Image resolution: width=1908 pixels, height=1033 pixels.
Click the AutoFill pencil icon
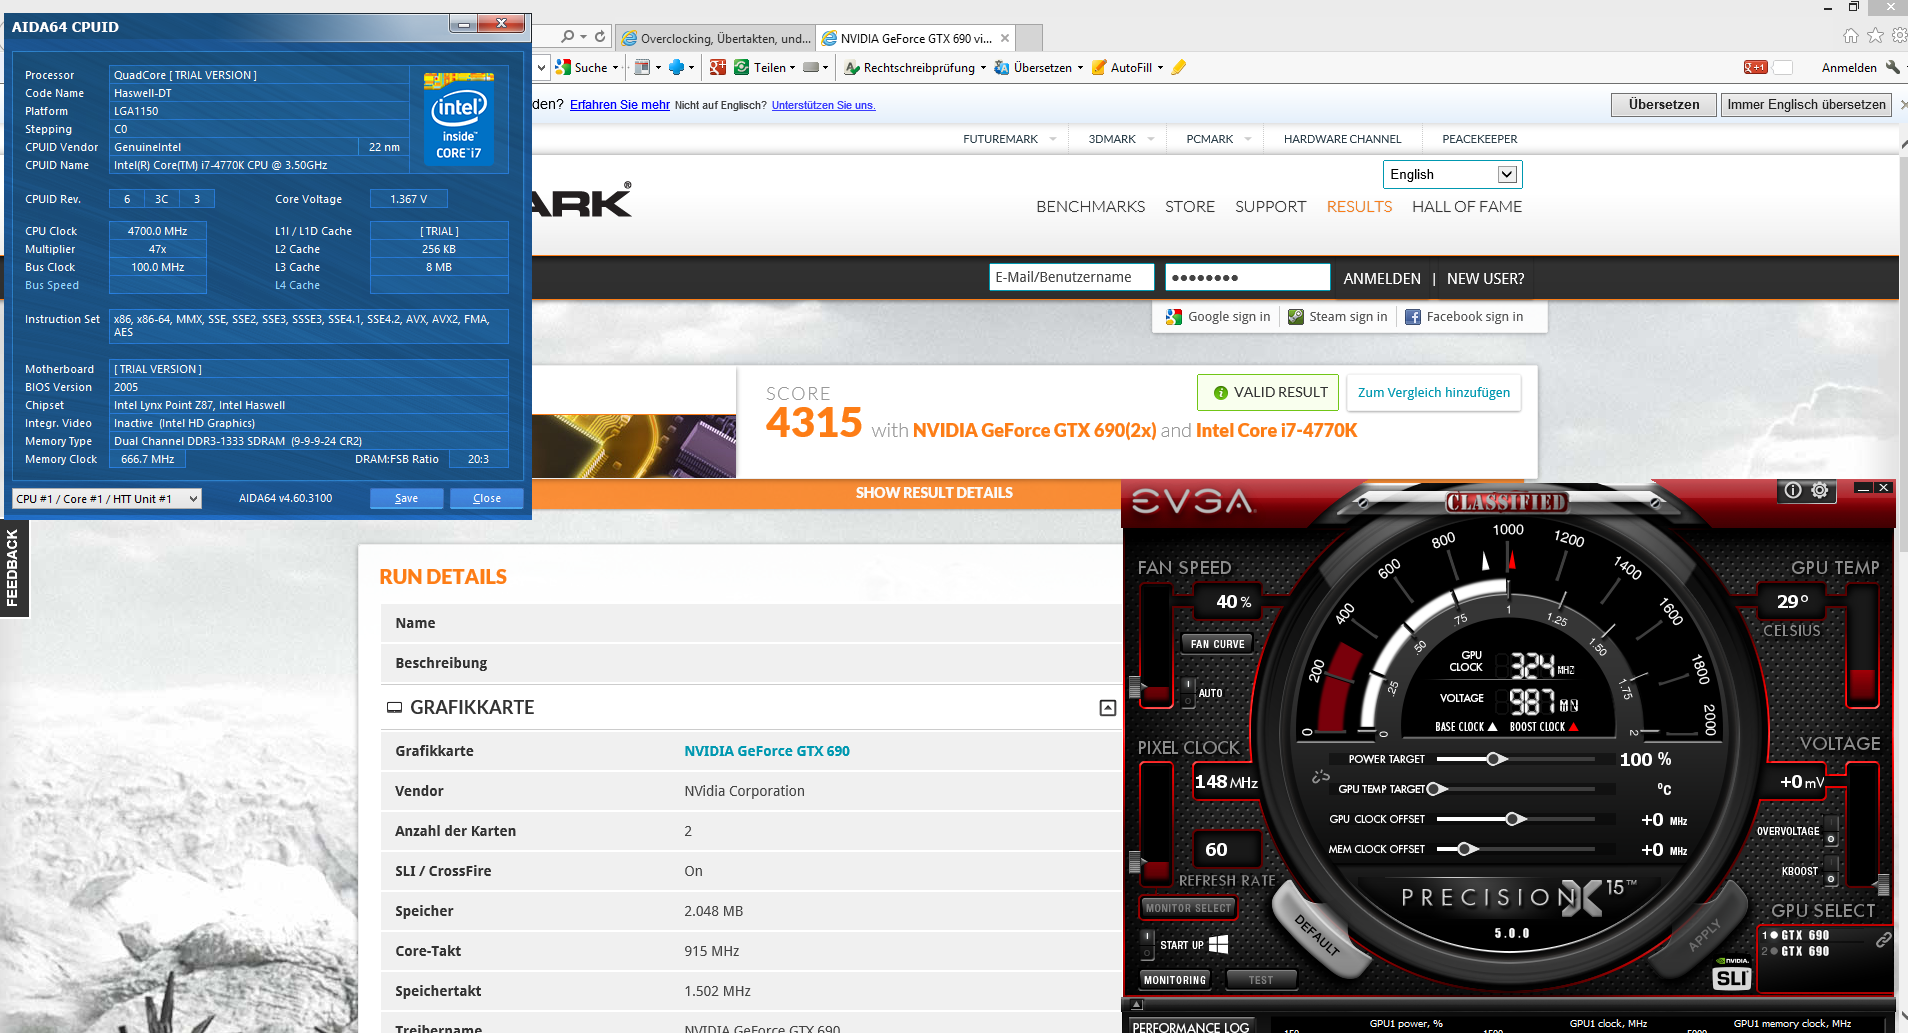tap(1099, 67)
